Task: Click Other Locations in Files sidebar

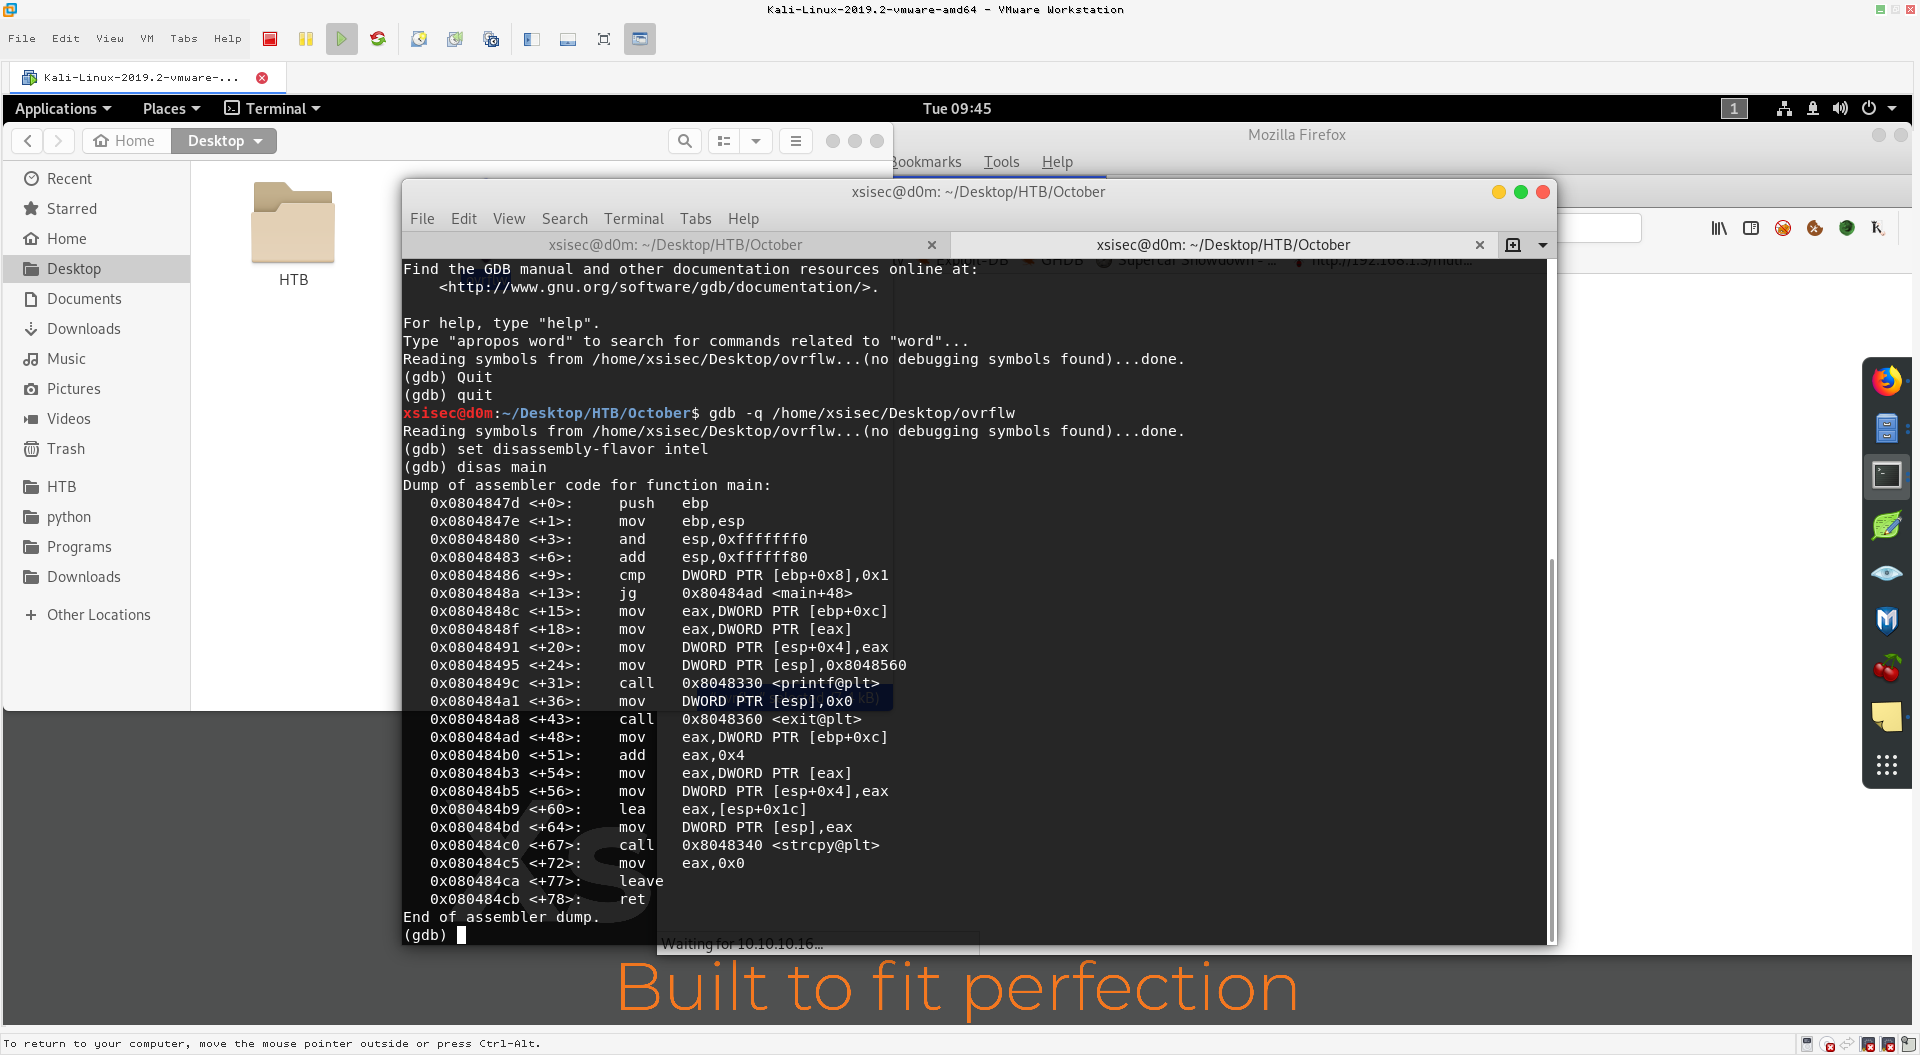Action: coord(96,615)
